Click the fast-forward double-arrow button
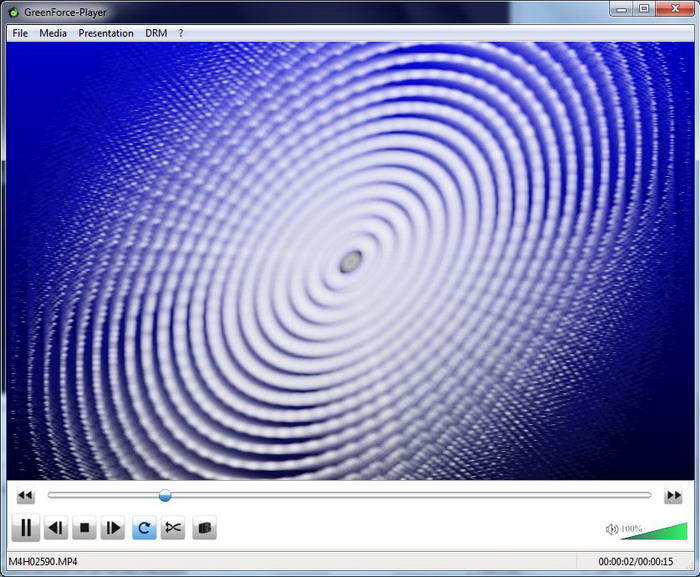This screenshot has width=700, height=577. click(673, 495)
